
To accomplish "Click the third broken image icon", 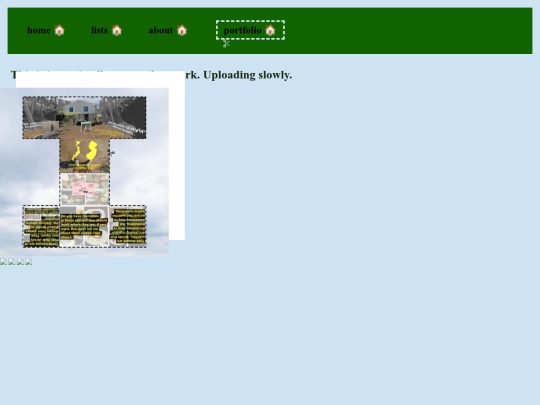I will pyautogui.click(x=20, y=262).
